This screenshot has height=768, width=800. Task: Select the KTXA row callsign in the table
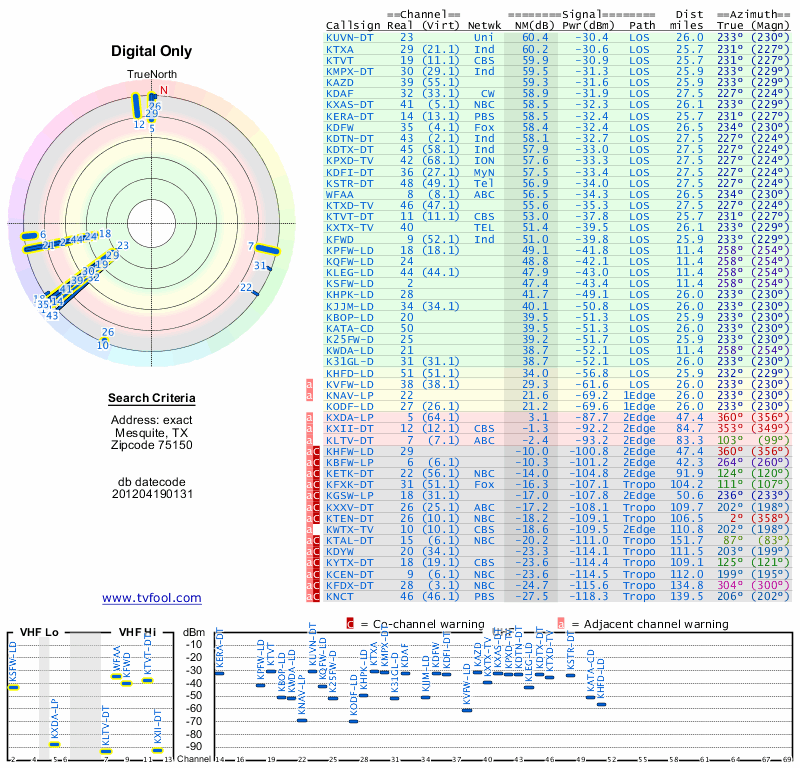click(x=340, y=49)
